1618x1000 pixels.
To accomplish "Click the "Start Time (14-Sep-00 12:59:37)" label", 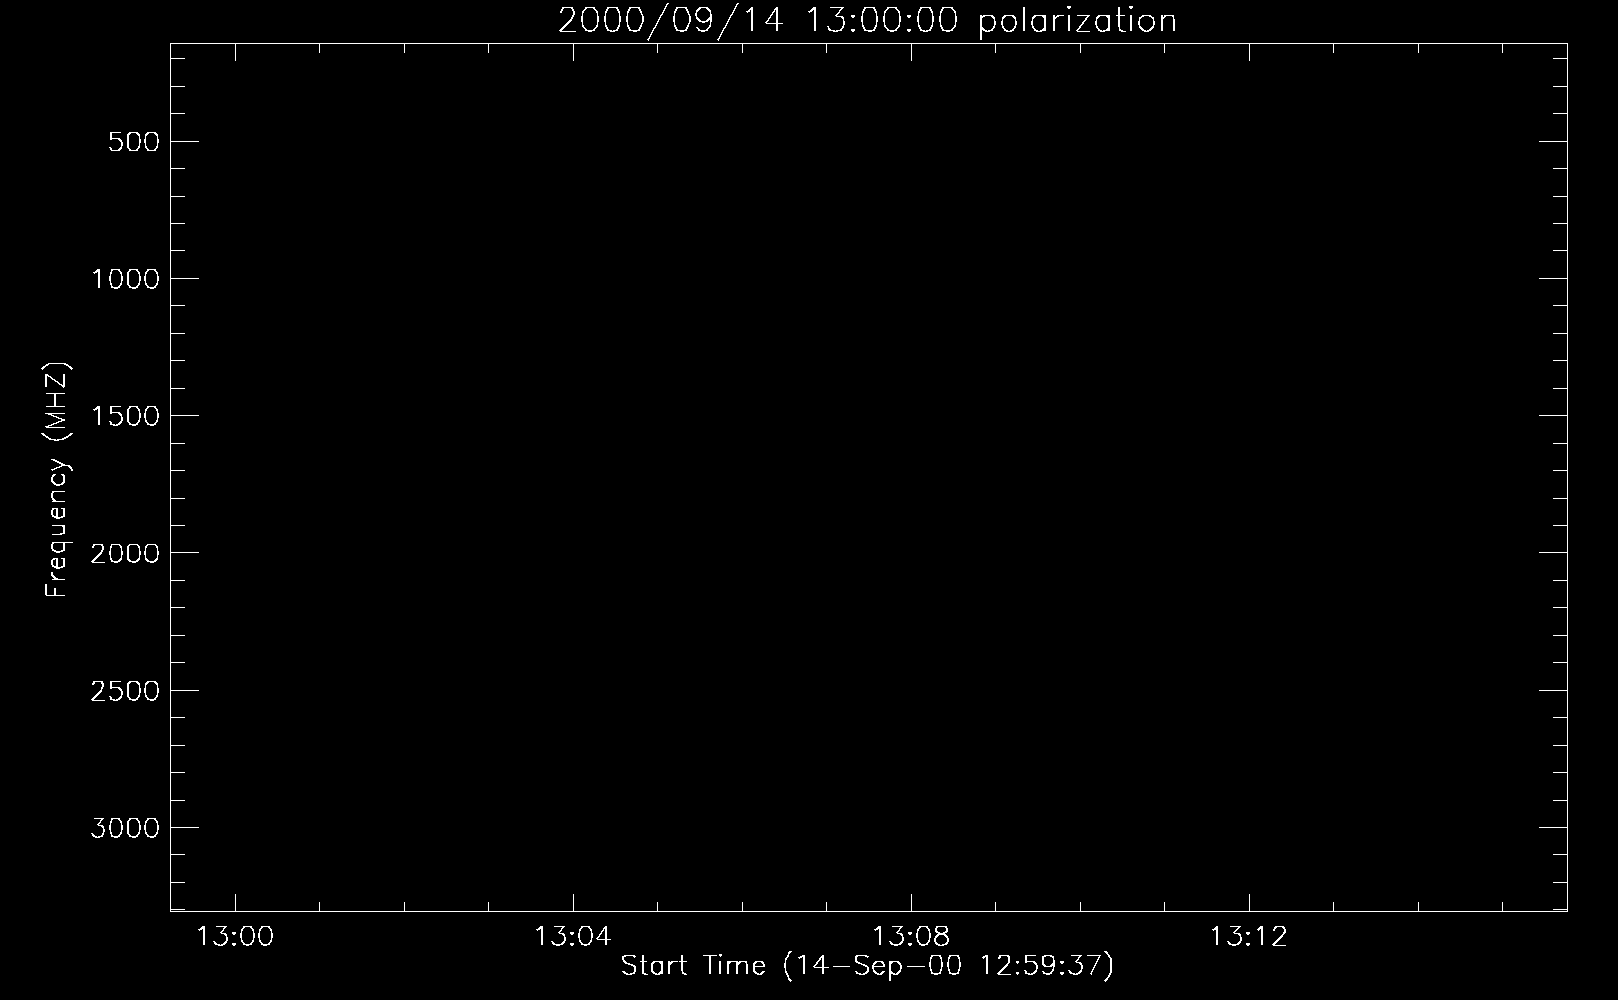I will click(867, 966).
